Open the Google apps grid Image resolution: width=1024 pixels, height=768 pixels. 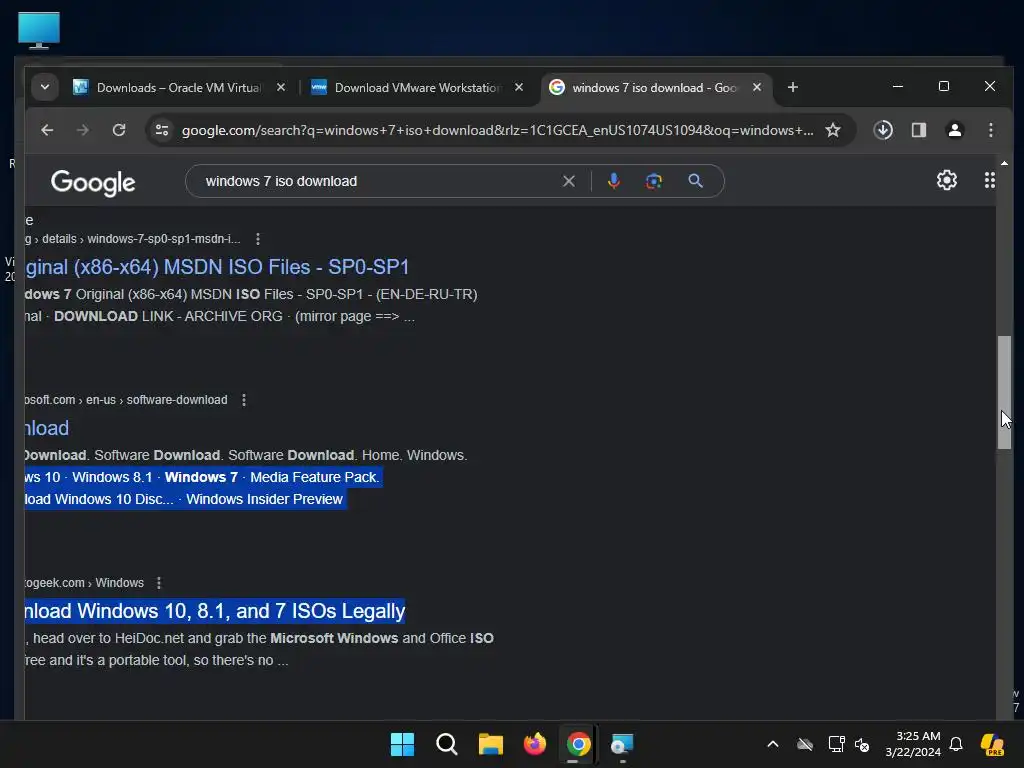pyautogui.click(x=989, y=180)
